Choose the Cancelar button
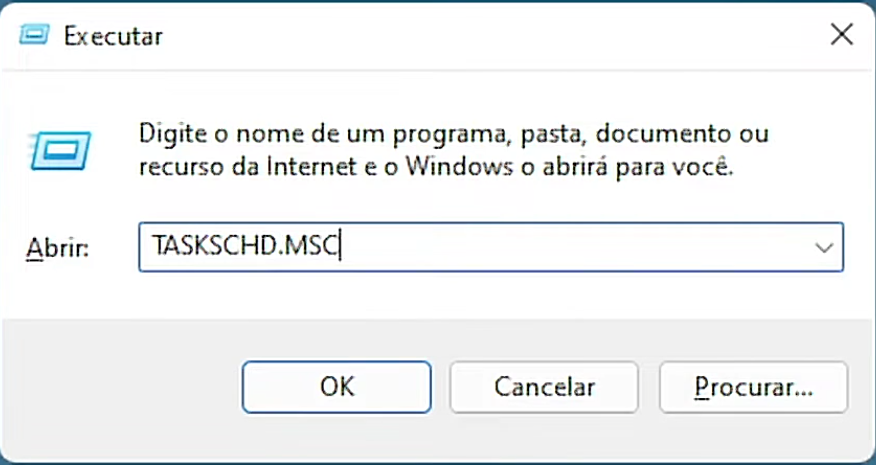The height and width of the screenshot is (465, 876). point(544,386)
